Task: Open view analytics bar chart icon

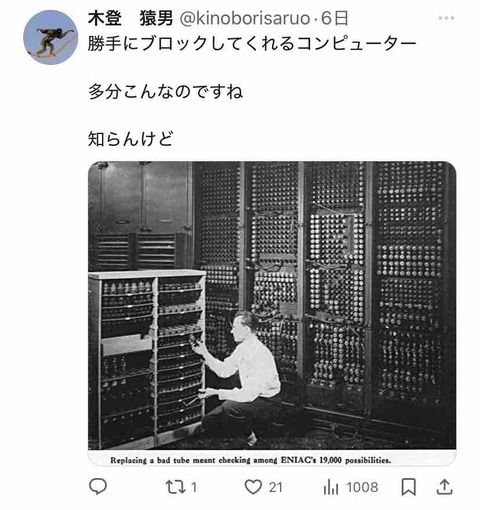Action: click(x=331, y=487)
